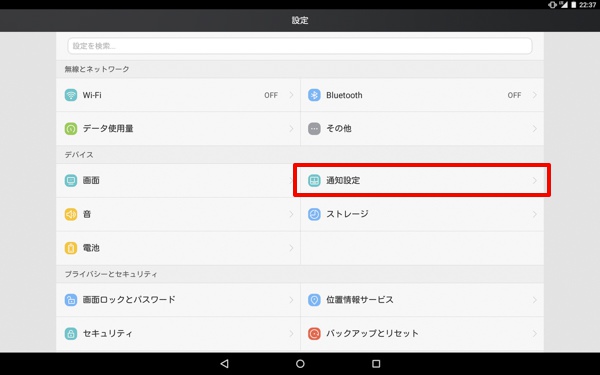Open the その他 row chevron
This screenshot has width=600, height=375.
pyautogui.click(x=535, y=129)
